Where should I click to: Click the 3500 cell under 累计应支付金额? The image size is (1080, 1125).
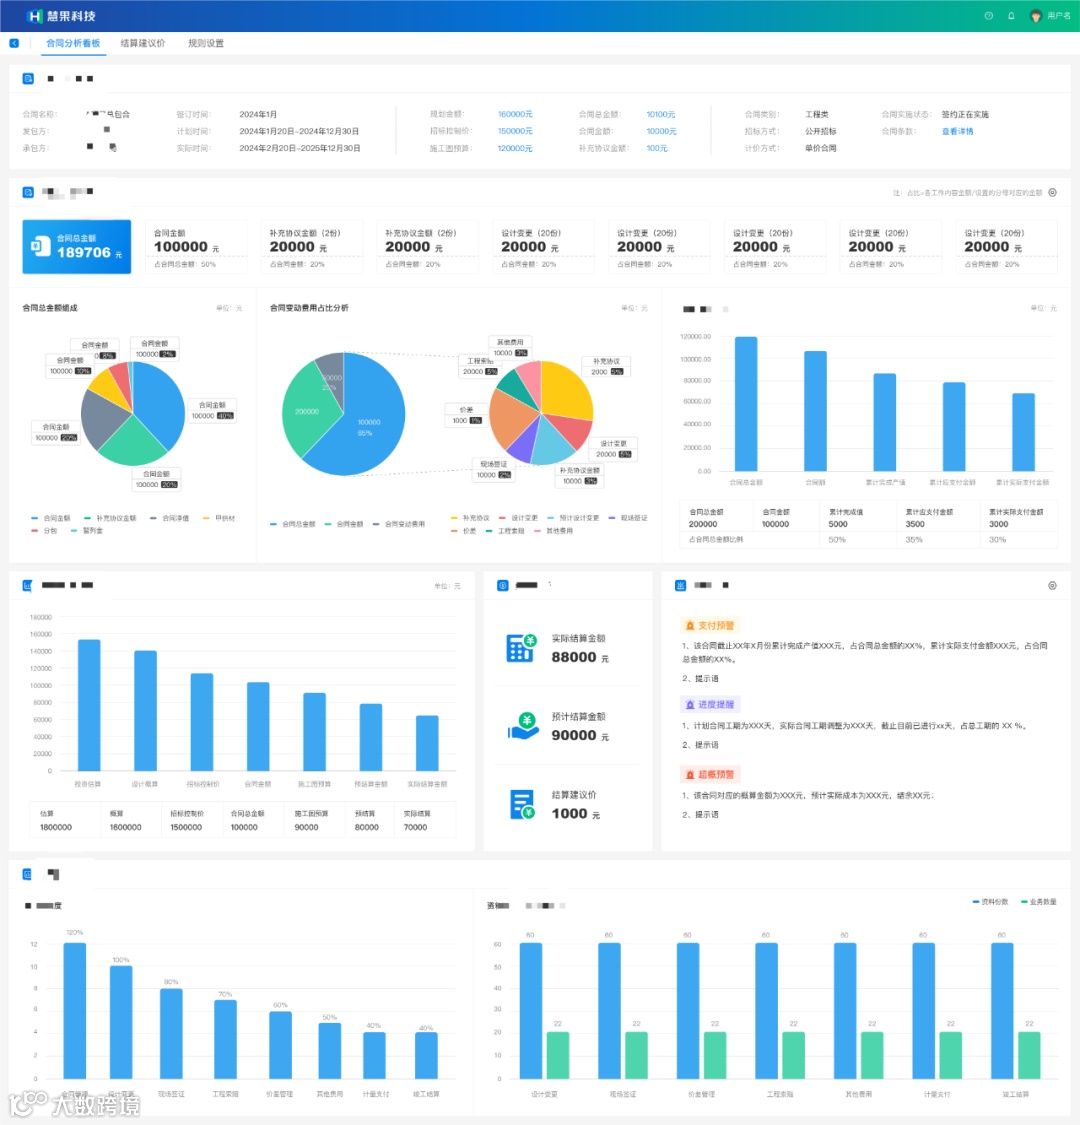click(915, 524)
